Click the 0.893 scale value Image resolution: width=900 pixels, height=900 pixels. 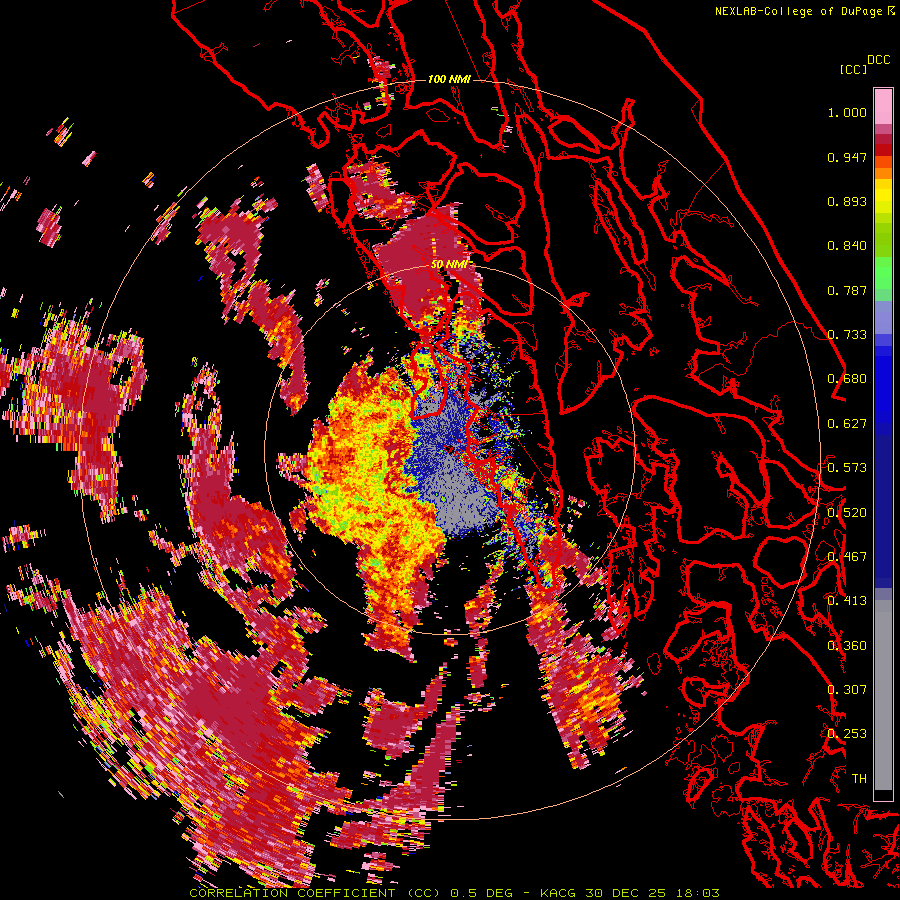[x=847, y=201]
